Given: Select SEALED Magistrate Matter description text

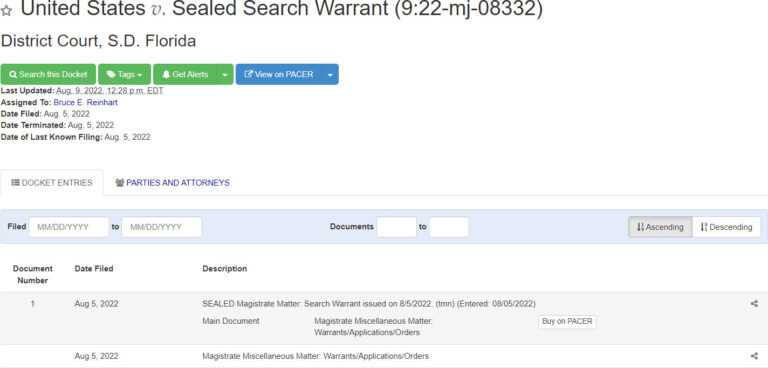Looking at the screenshot, I should 369,304.
